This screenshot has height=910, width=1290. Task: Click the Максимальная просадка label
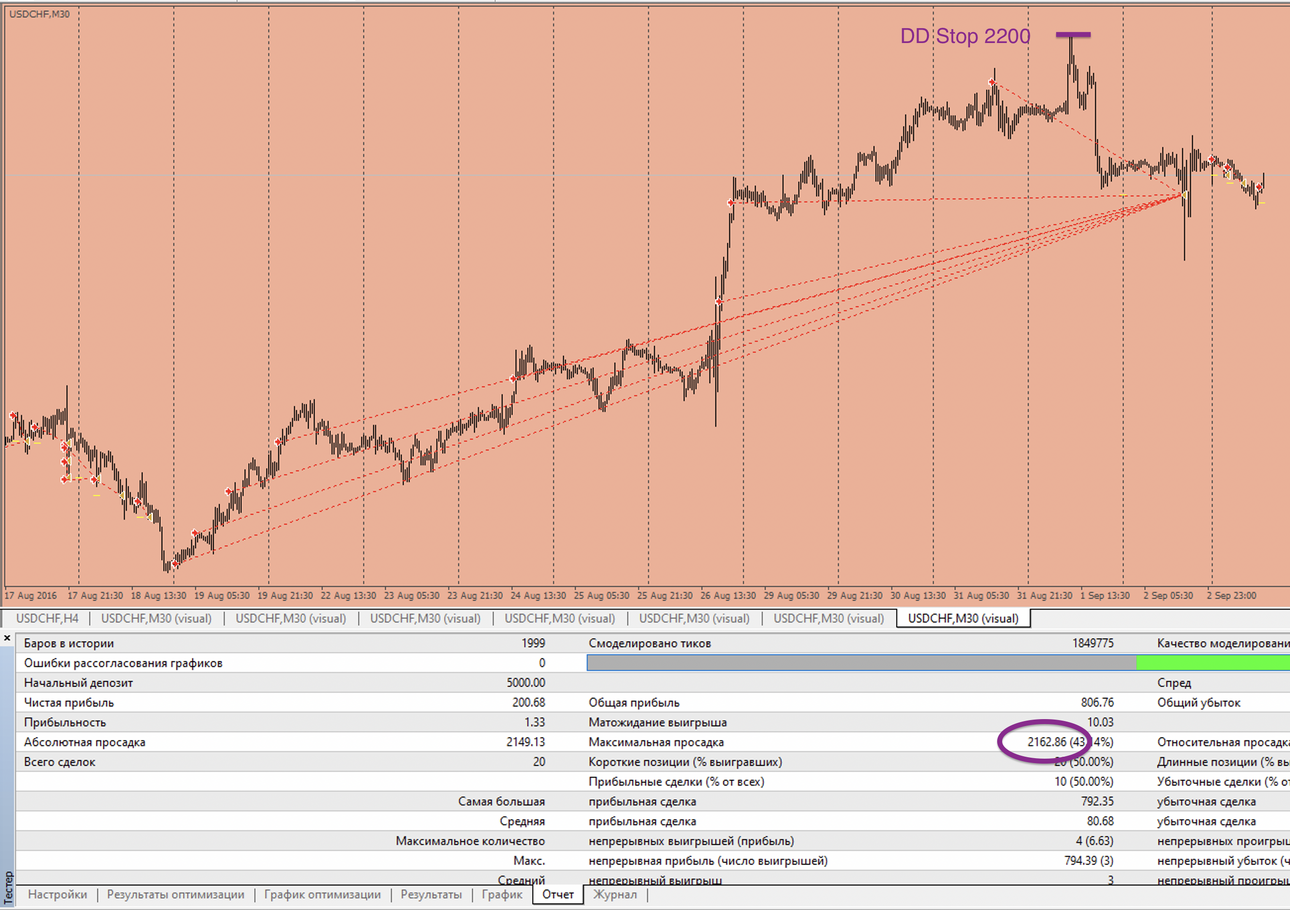[656, 742]
